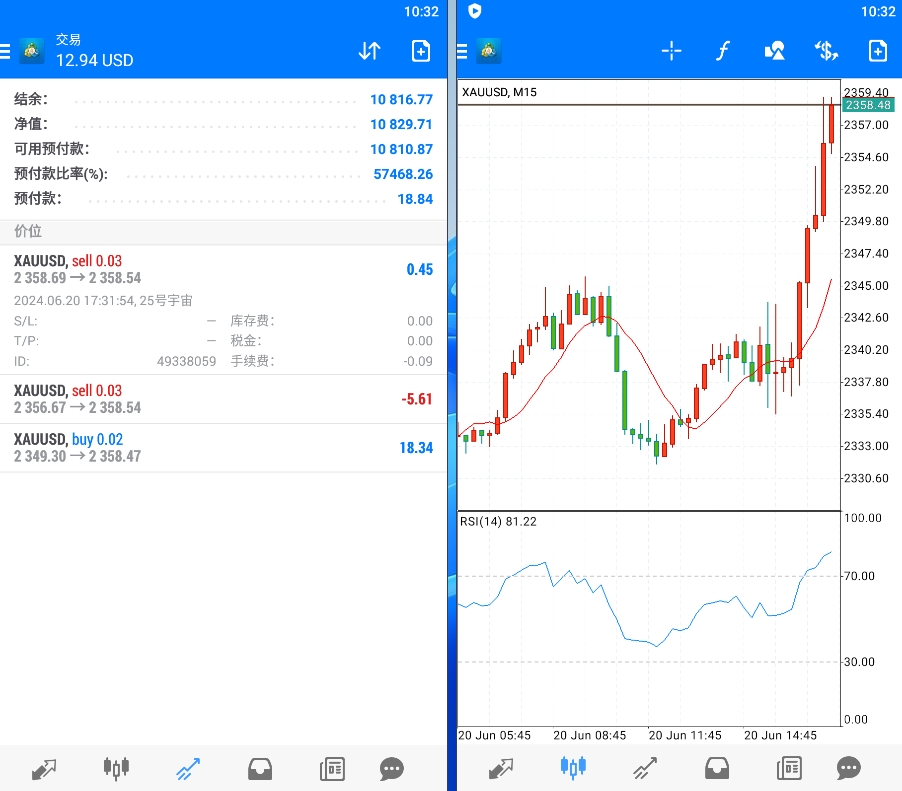
Task: Create new order from chart screen header
Action: point(878,51)
